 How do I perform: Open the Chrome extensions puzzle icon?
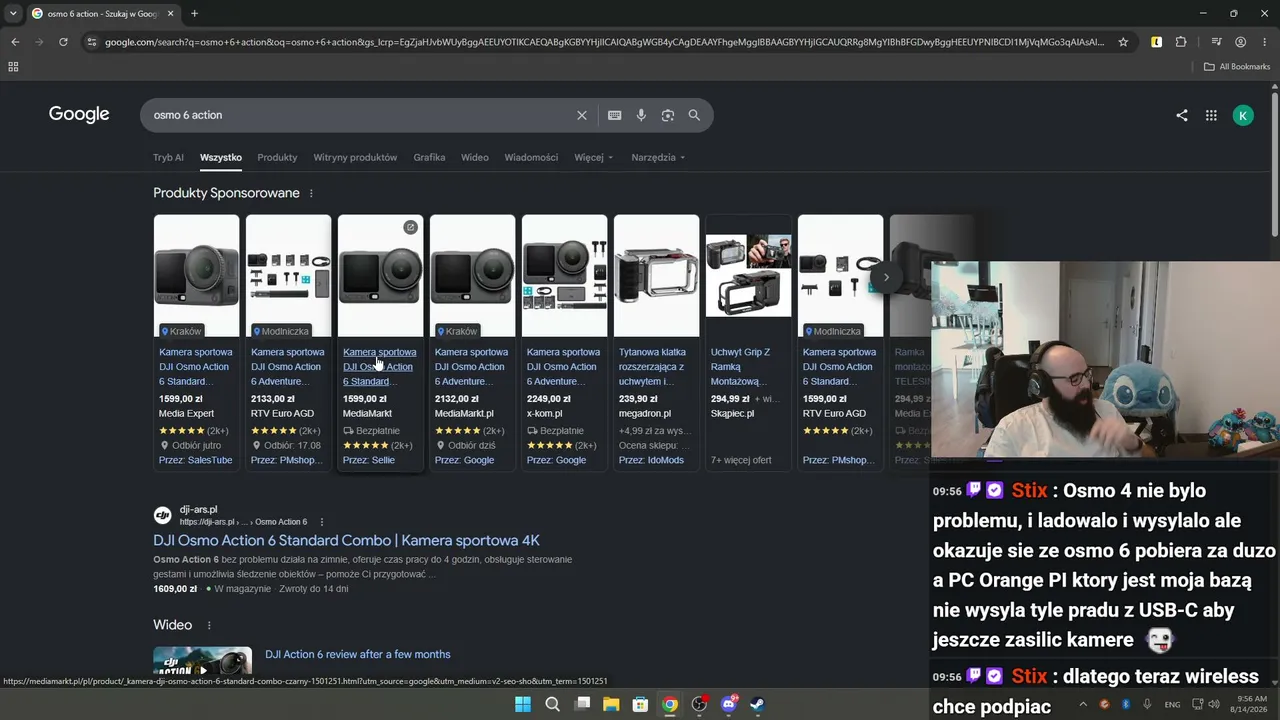(x=1181, y=42)
